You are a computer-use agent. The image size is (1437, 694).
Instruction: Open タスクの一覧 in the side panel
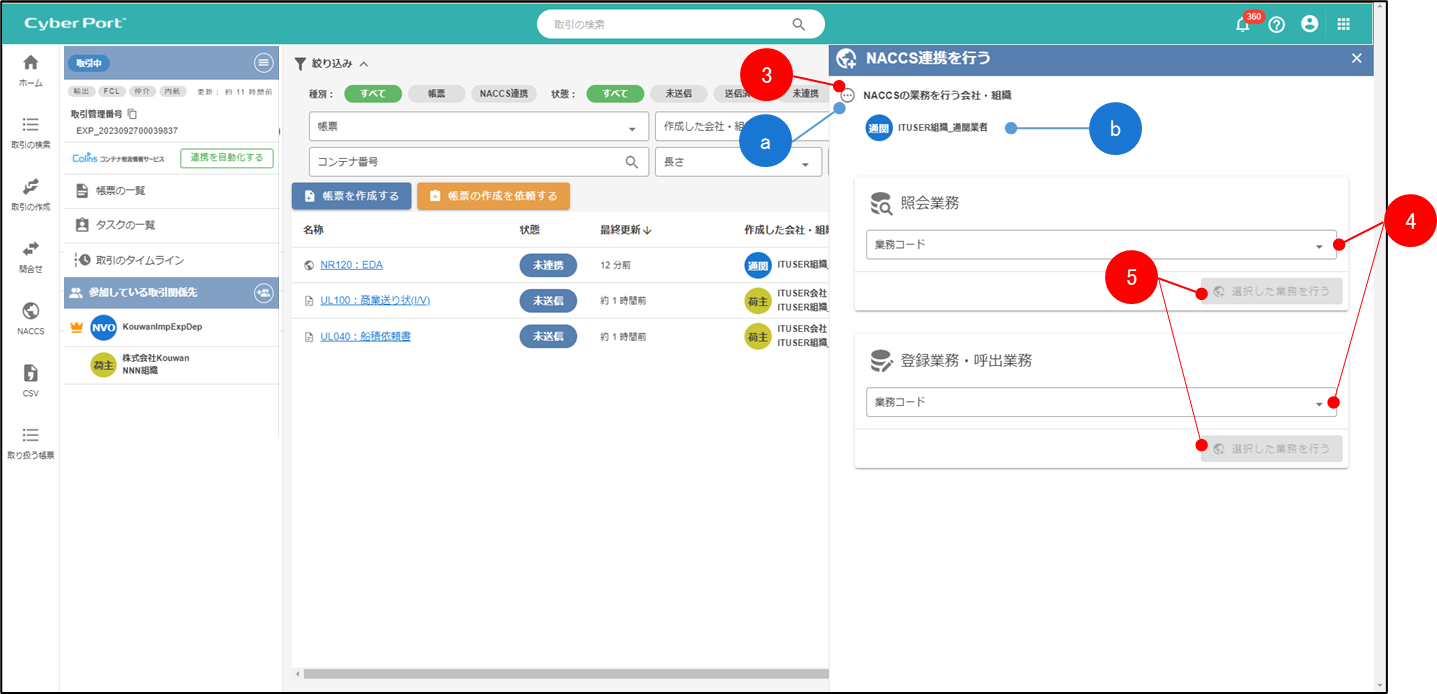coord(124,225)
